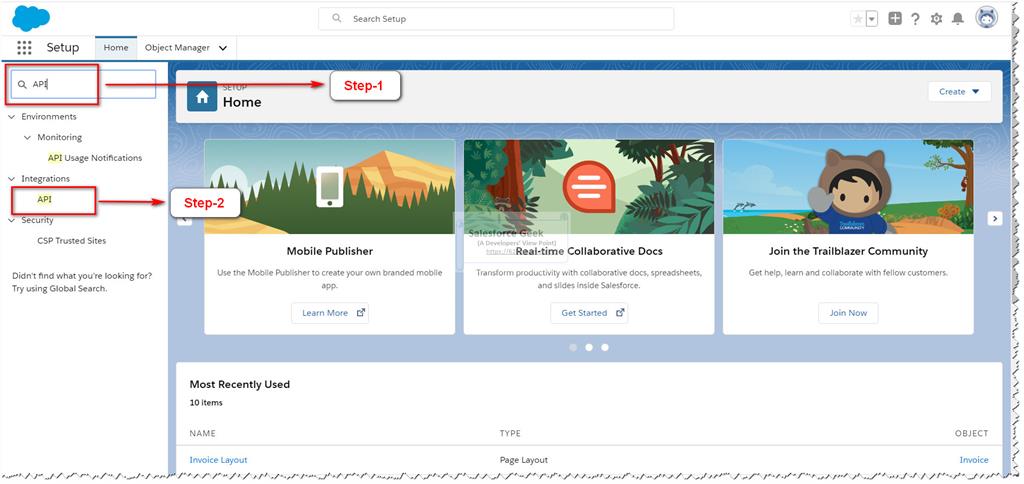The height and width of the screenshot is (484, 1024).
Task: Open the help question mark icon
Action: pos(916,19)
